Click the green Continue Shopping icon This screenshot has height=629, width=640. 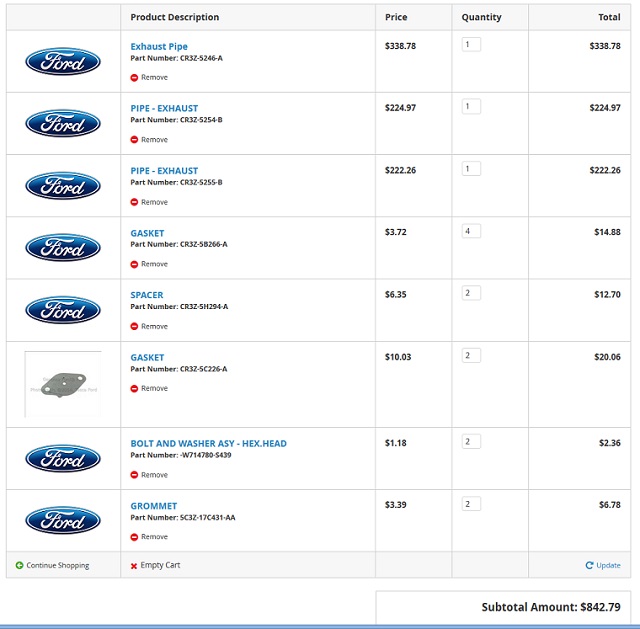pos(19,565)
